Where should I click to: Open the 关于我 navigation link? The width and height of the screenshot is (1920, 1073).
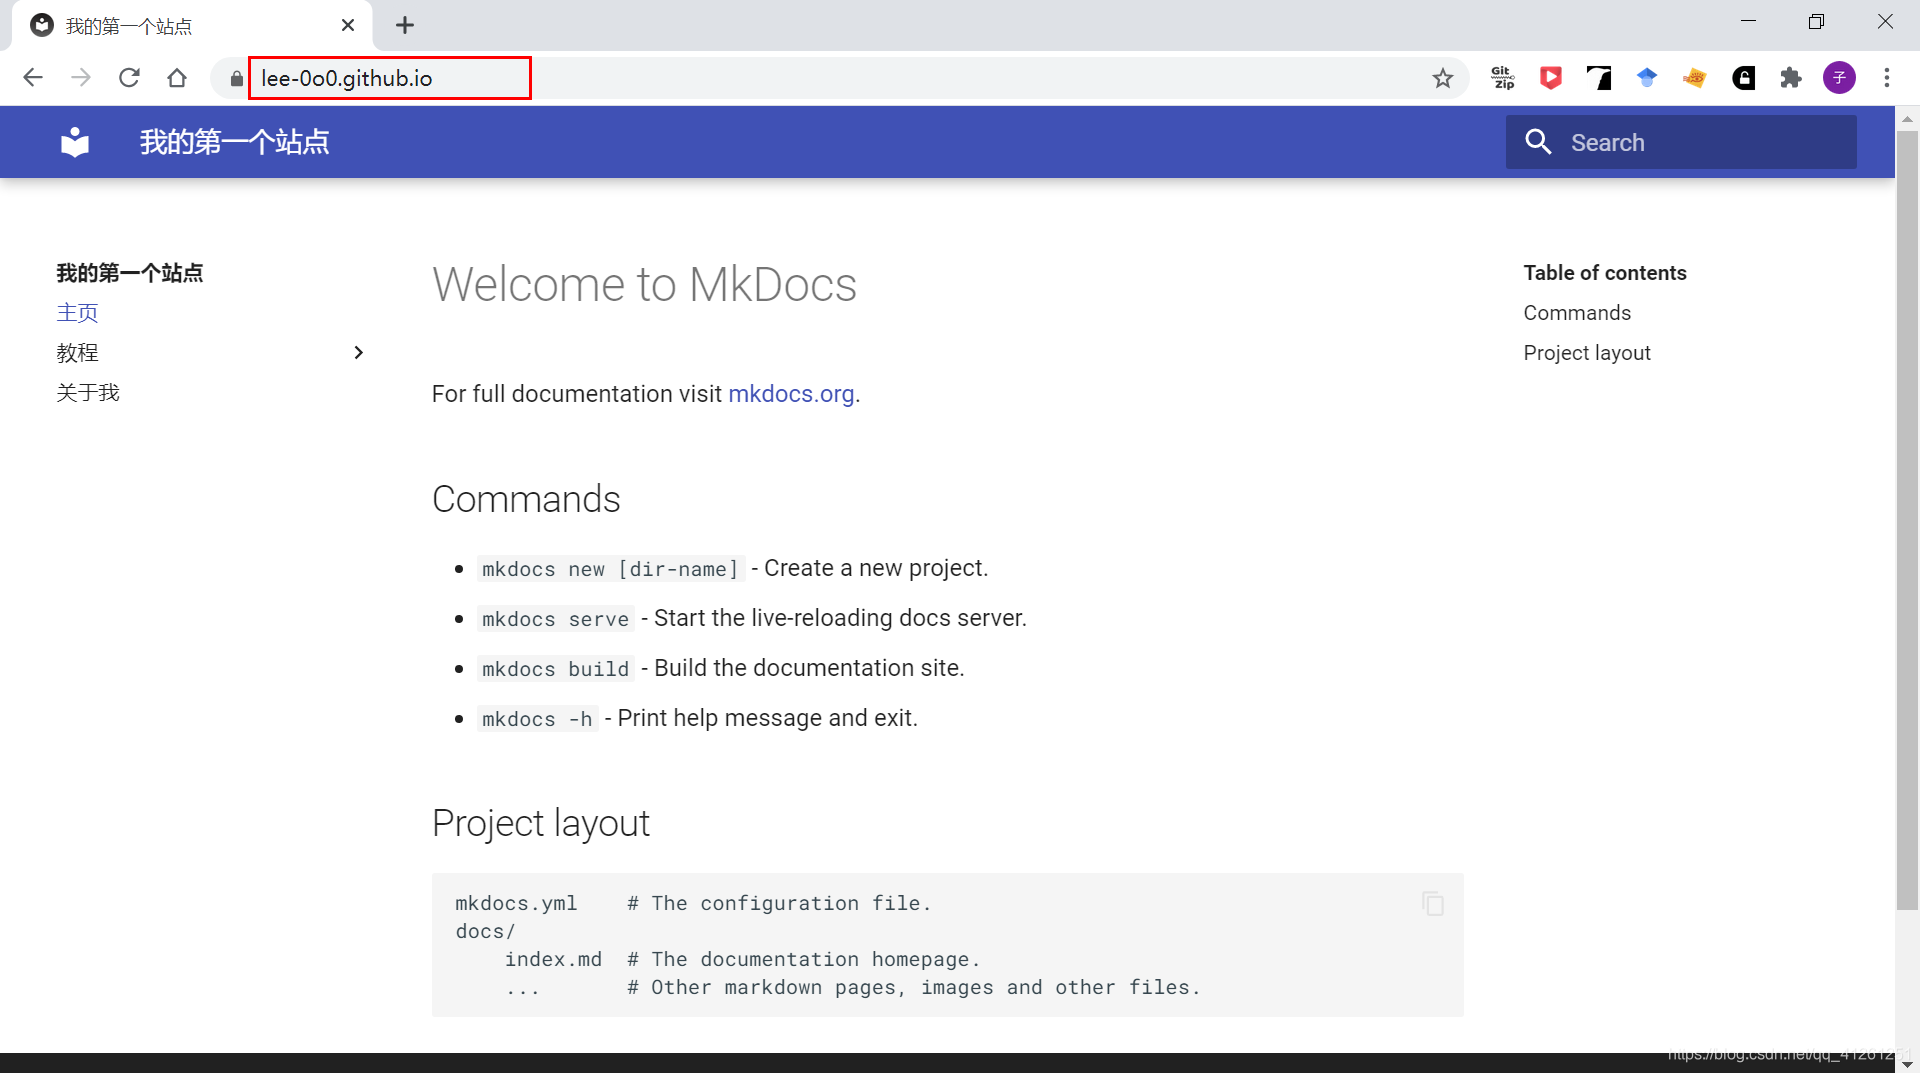click(88, 393)
